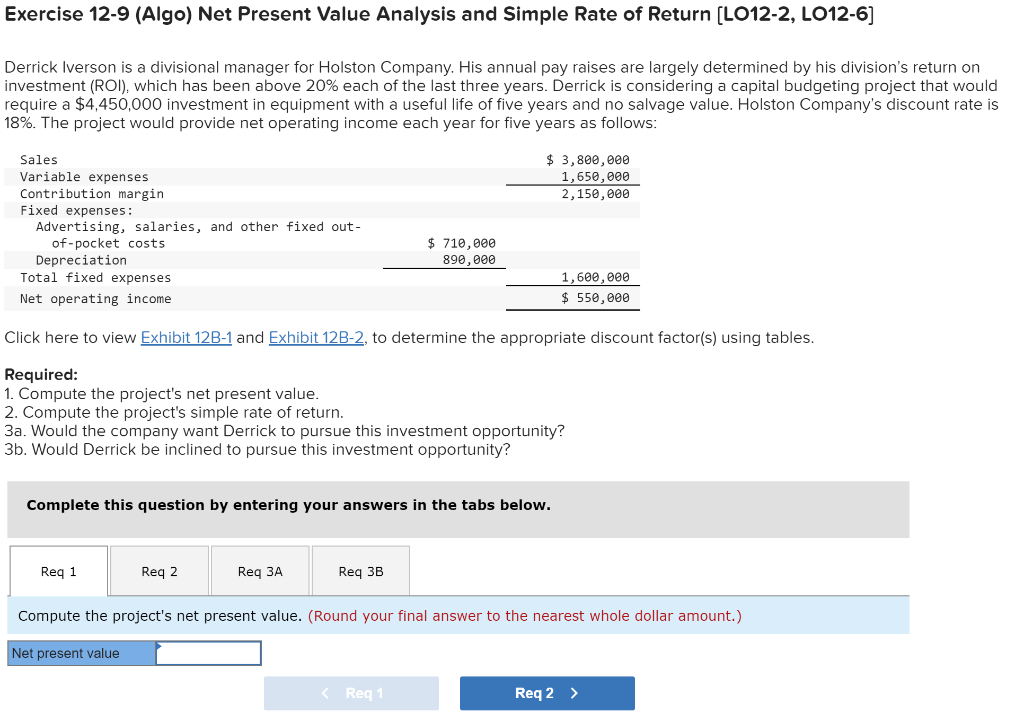Click the grayed-out Req 1 back button
Image resolution: width=1024 pixels, height=721 pixels.
coord(351,693)
